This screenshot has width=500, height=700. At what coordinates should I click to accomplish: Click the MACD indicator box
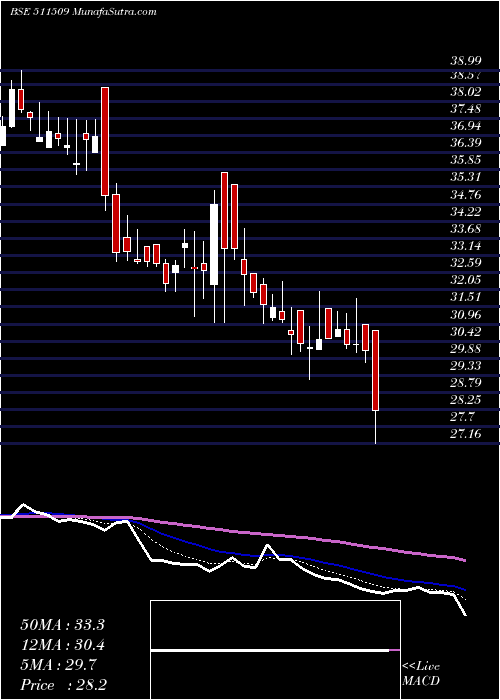pyautogui.click(x=275, y=650)
